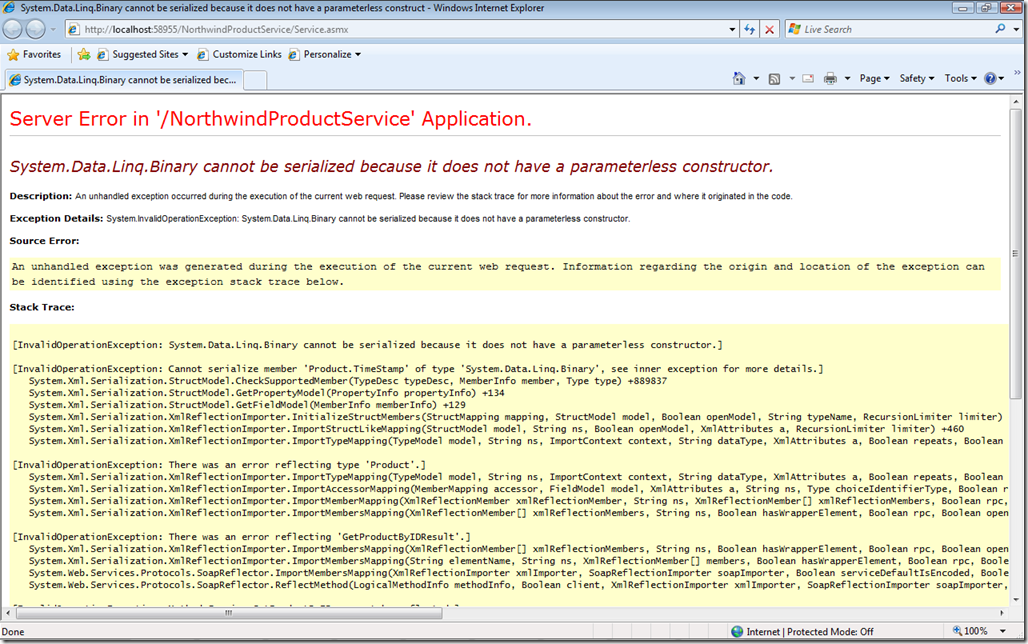Image resolution: width=1028 pixels, height=644 pixels.
Task: Click the 100% zoom level button
Action: pyautogui.click(x=970, y=631)
